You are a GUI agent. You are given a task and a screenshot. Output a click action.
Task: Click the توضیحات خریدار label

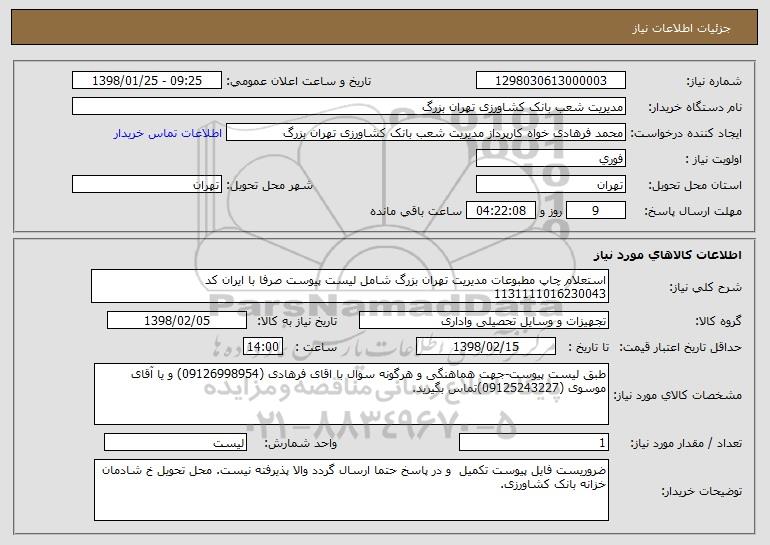701,491
